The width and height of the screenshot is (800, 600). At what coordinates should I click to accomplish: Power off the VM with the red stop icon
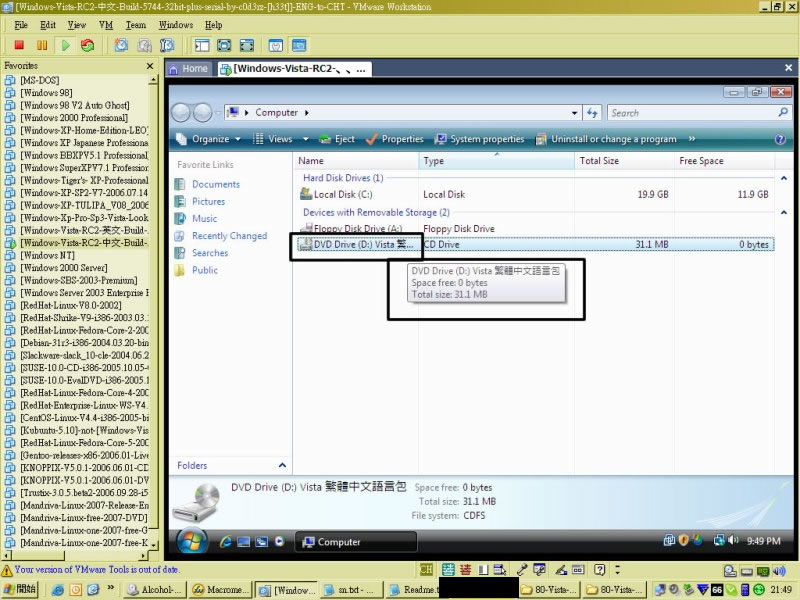tap(19, 45)
